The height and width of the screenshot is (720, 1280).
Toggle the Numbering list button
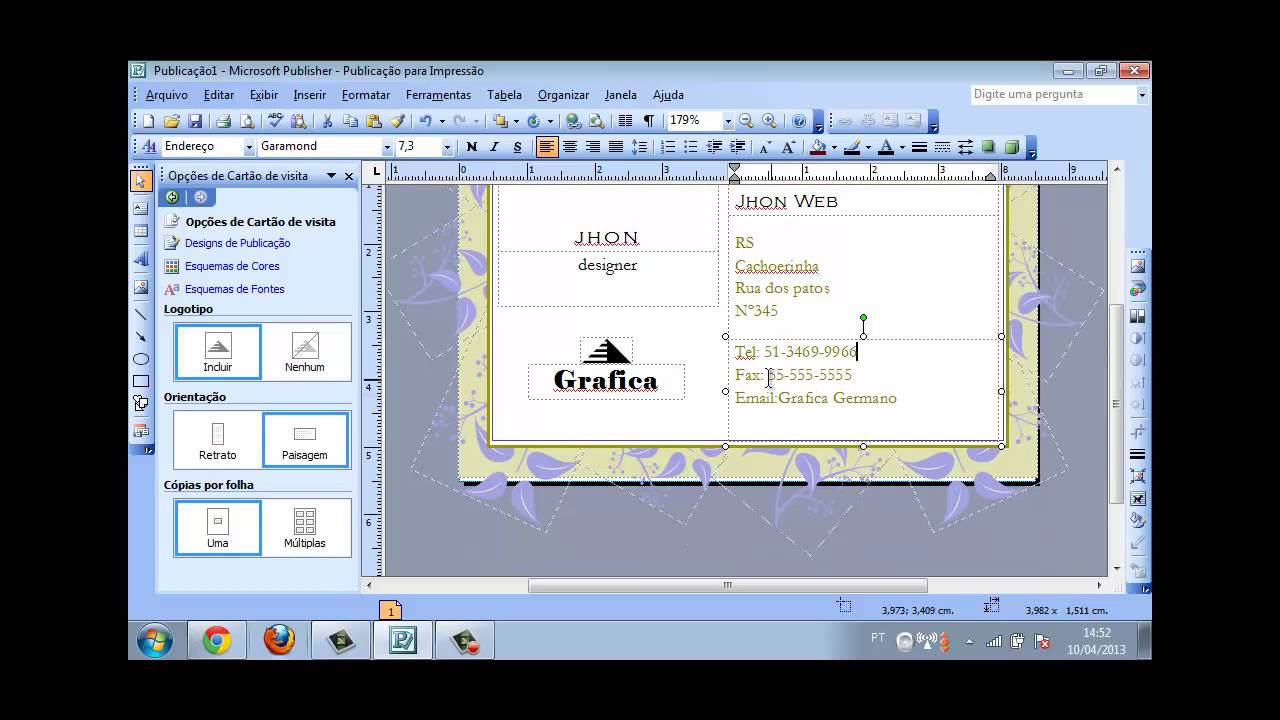coord(667,147)
